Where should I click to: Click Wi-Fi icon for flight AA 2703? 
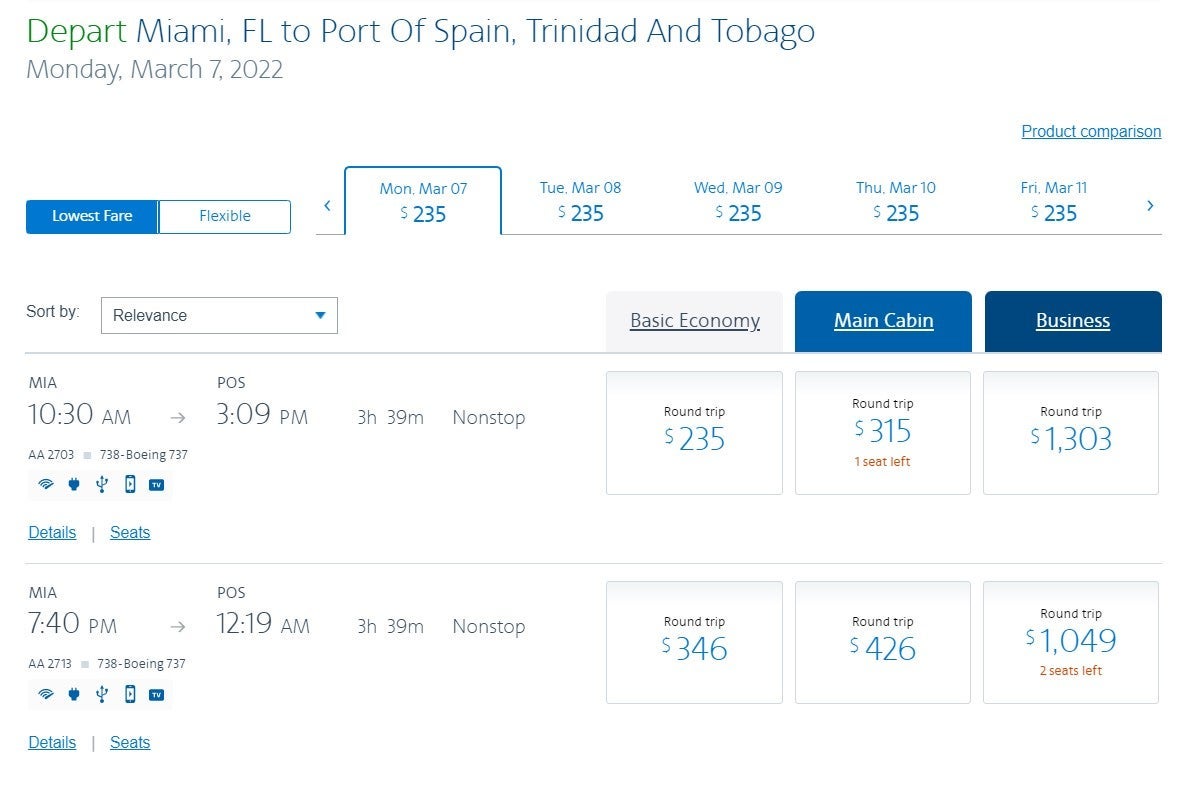45,485
